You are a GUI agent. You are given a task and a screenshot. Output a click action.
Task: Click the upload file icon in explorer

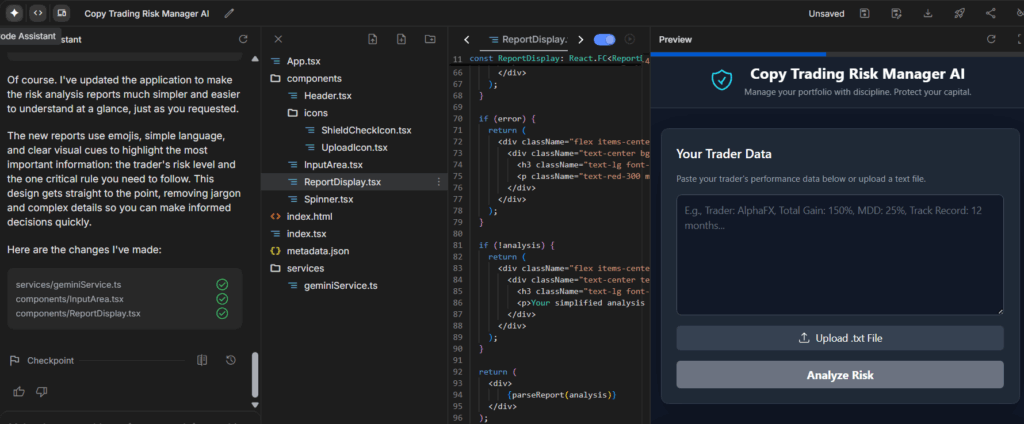coord(372,39)
